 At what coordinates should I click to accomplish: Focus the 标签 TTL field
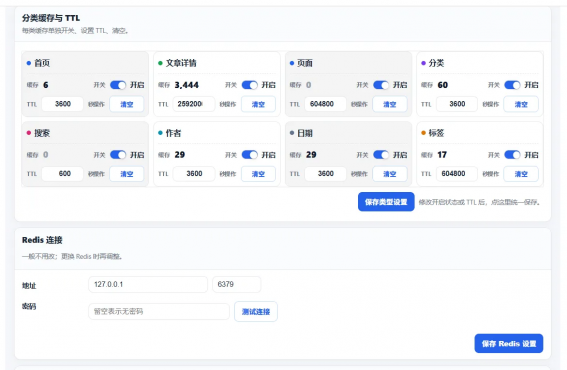pos(457,174)
